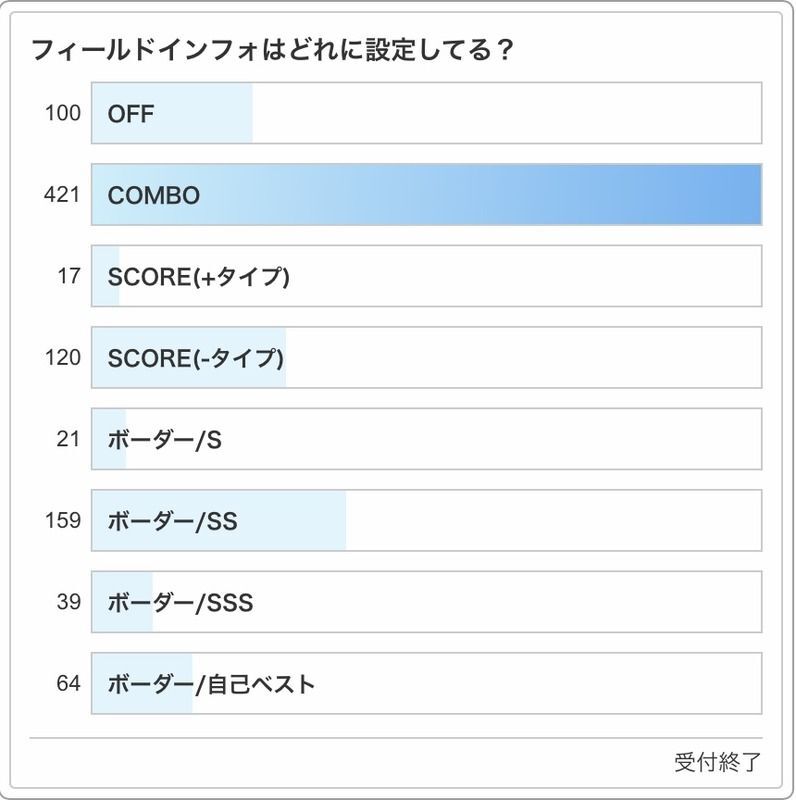Click the 120 vote count number

point(62,357)
